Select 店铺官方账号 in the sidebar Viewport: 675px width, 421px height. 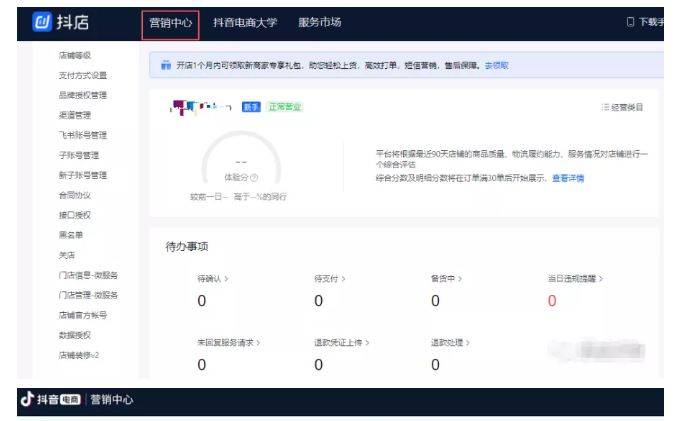pyautogui.click(x=83, y=315)
